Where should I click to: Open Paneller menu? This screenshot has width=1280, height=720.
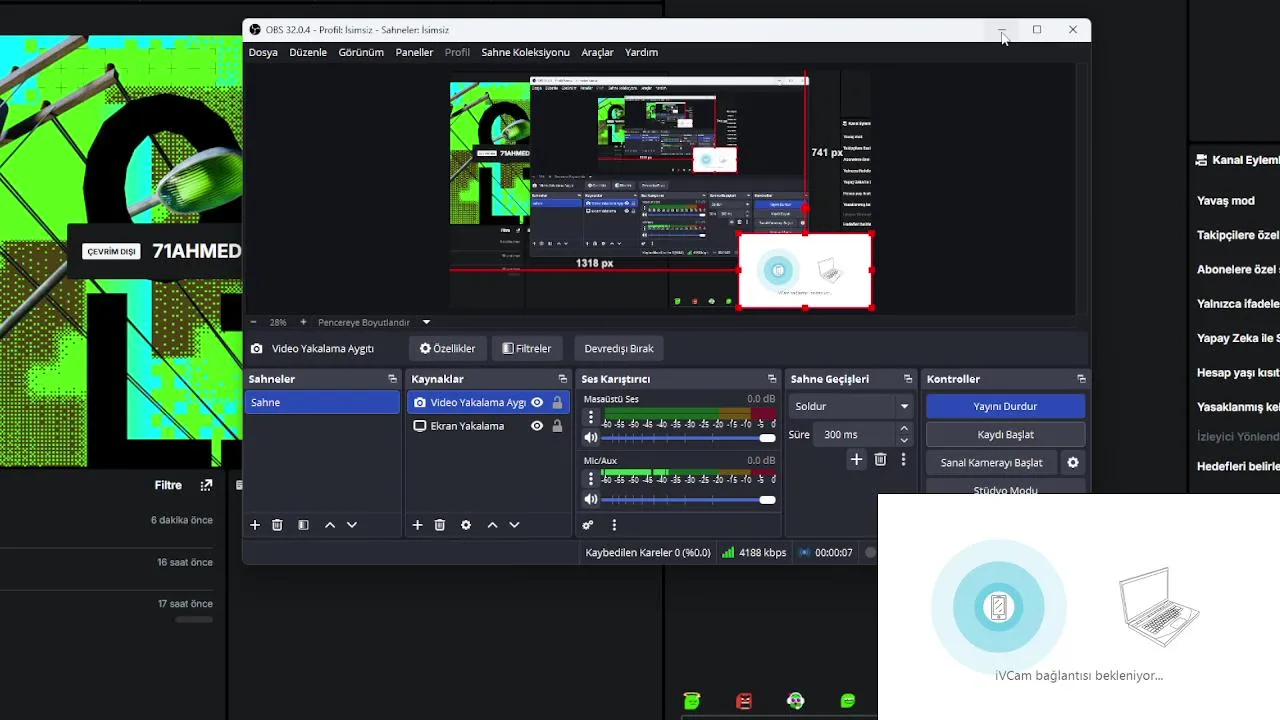pyautogui.click(x=414, y=52)
